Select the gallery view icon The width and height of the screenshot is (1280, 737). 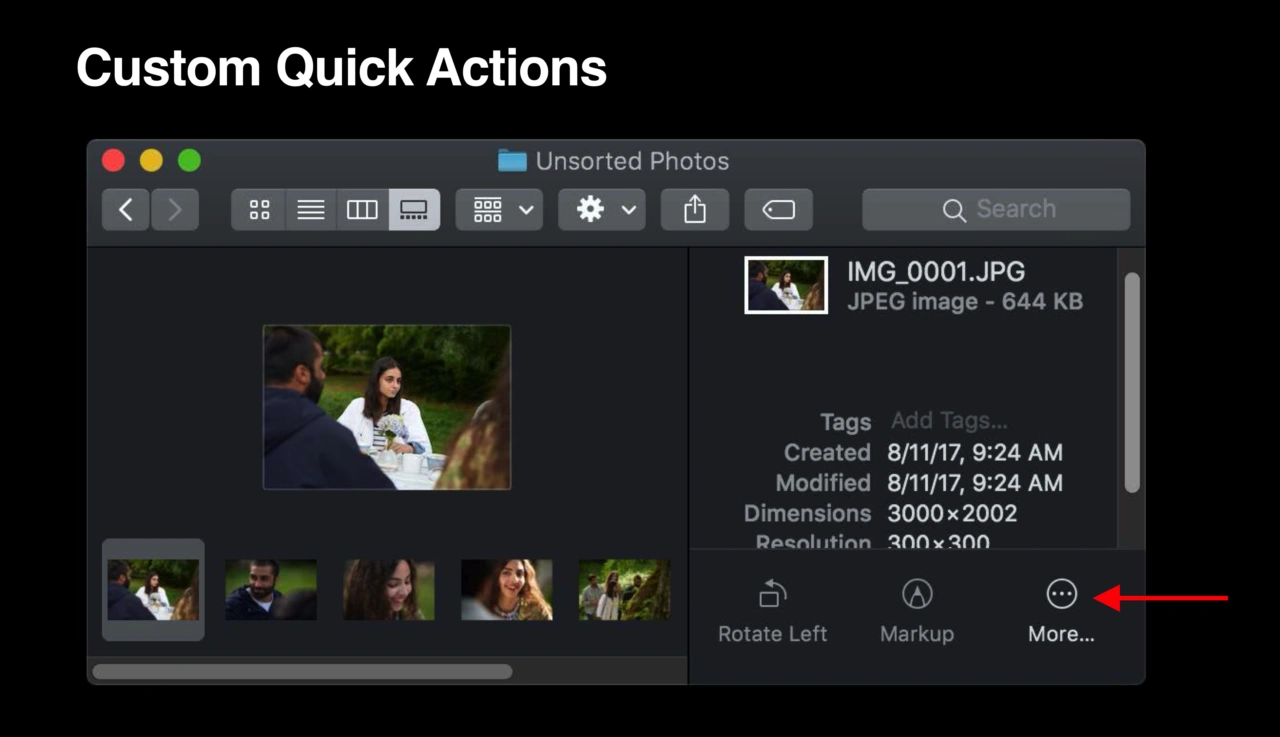point(414,209)
